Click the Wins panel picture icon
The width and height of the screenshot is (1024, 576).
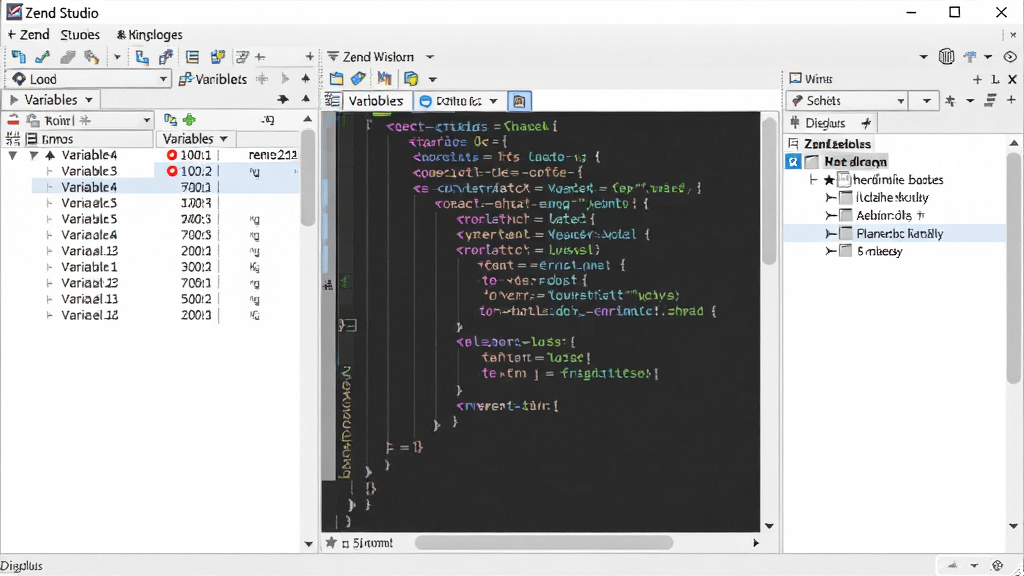(x=795, y=78)
